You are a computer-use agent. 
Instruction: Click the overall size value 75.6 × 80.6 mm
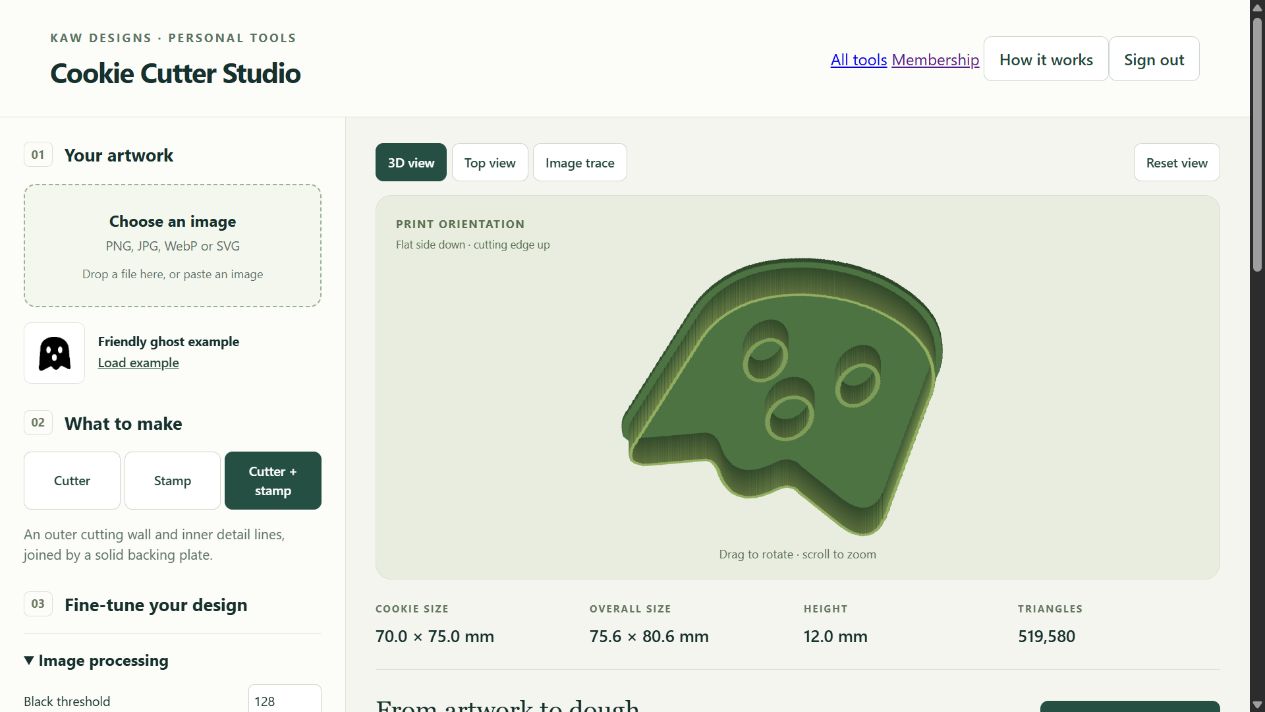[x=649, y=636]
